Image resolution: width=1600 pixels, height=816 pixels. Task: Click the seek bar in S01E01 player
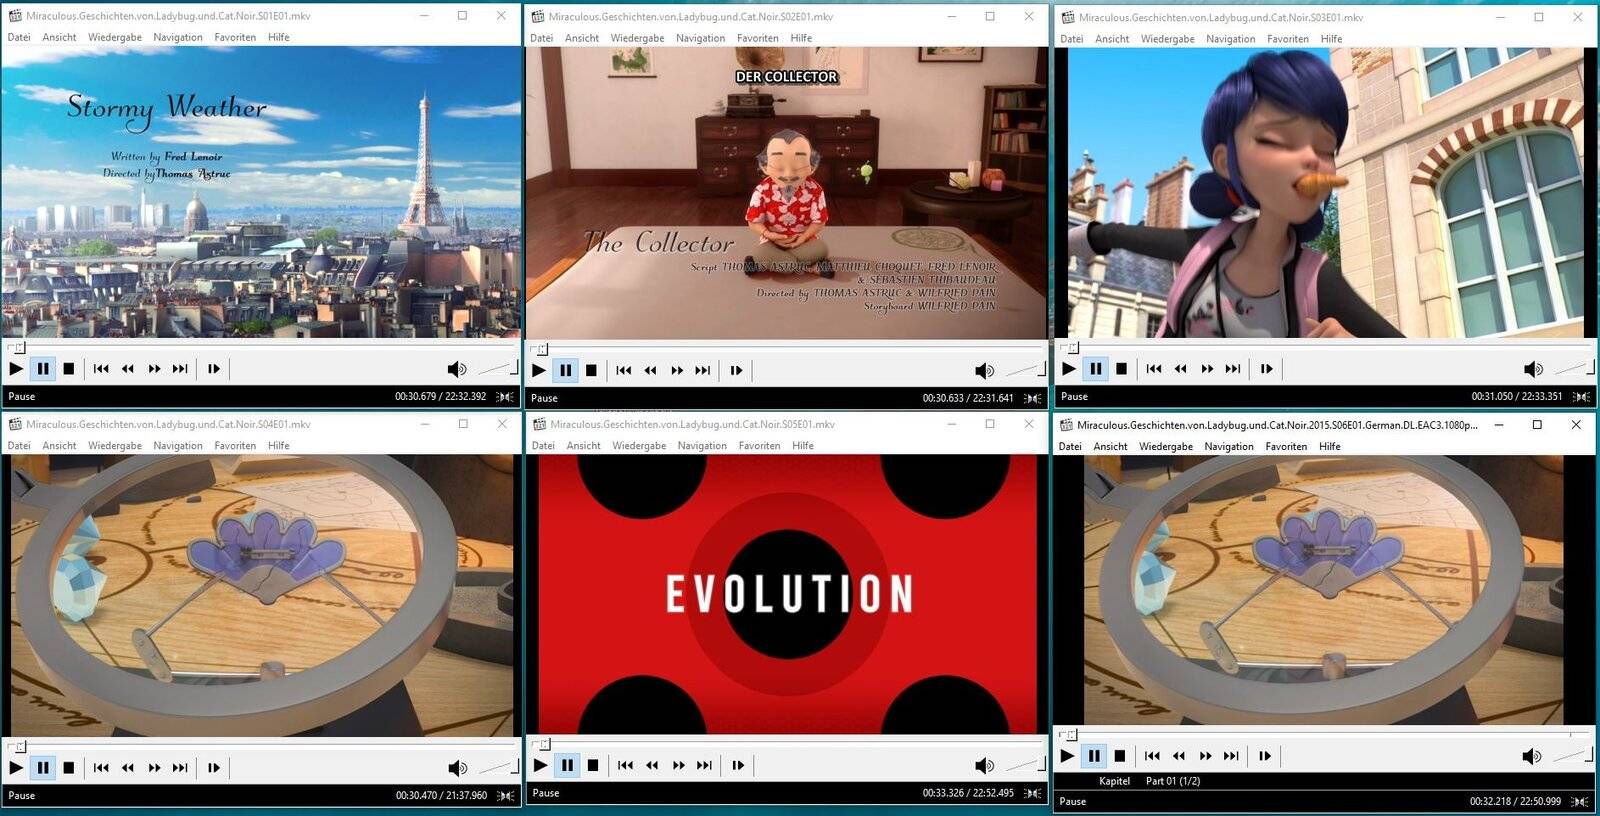coord(262,347)
